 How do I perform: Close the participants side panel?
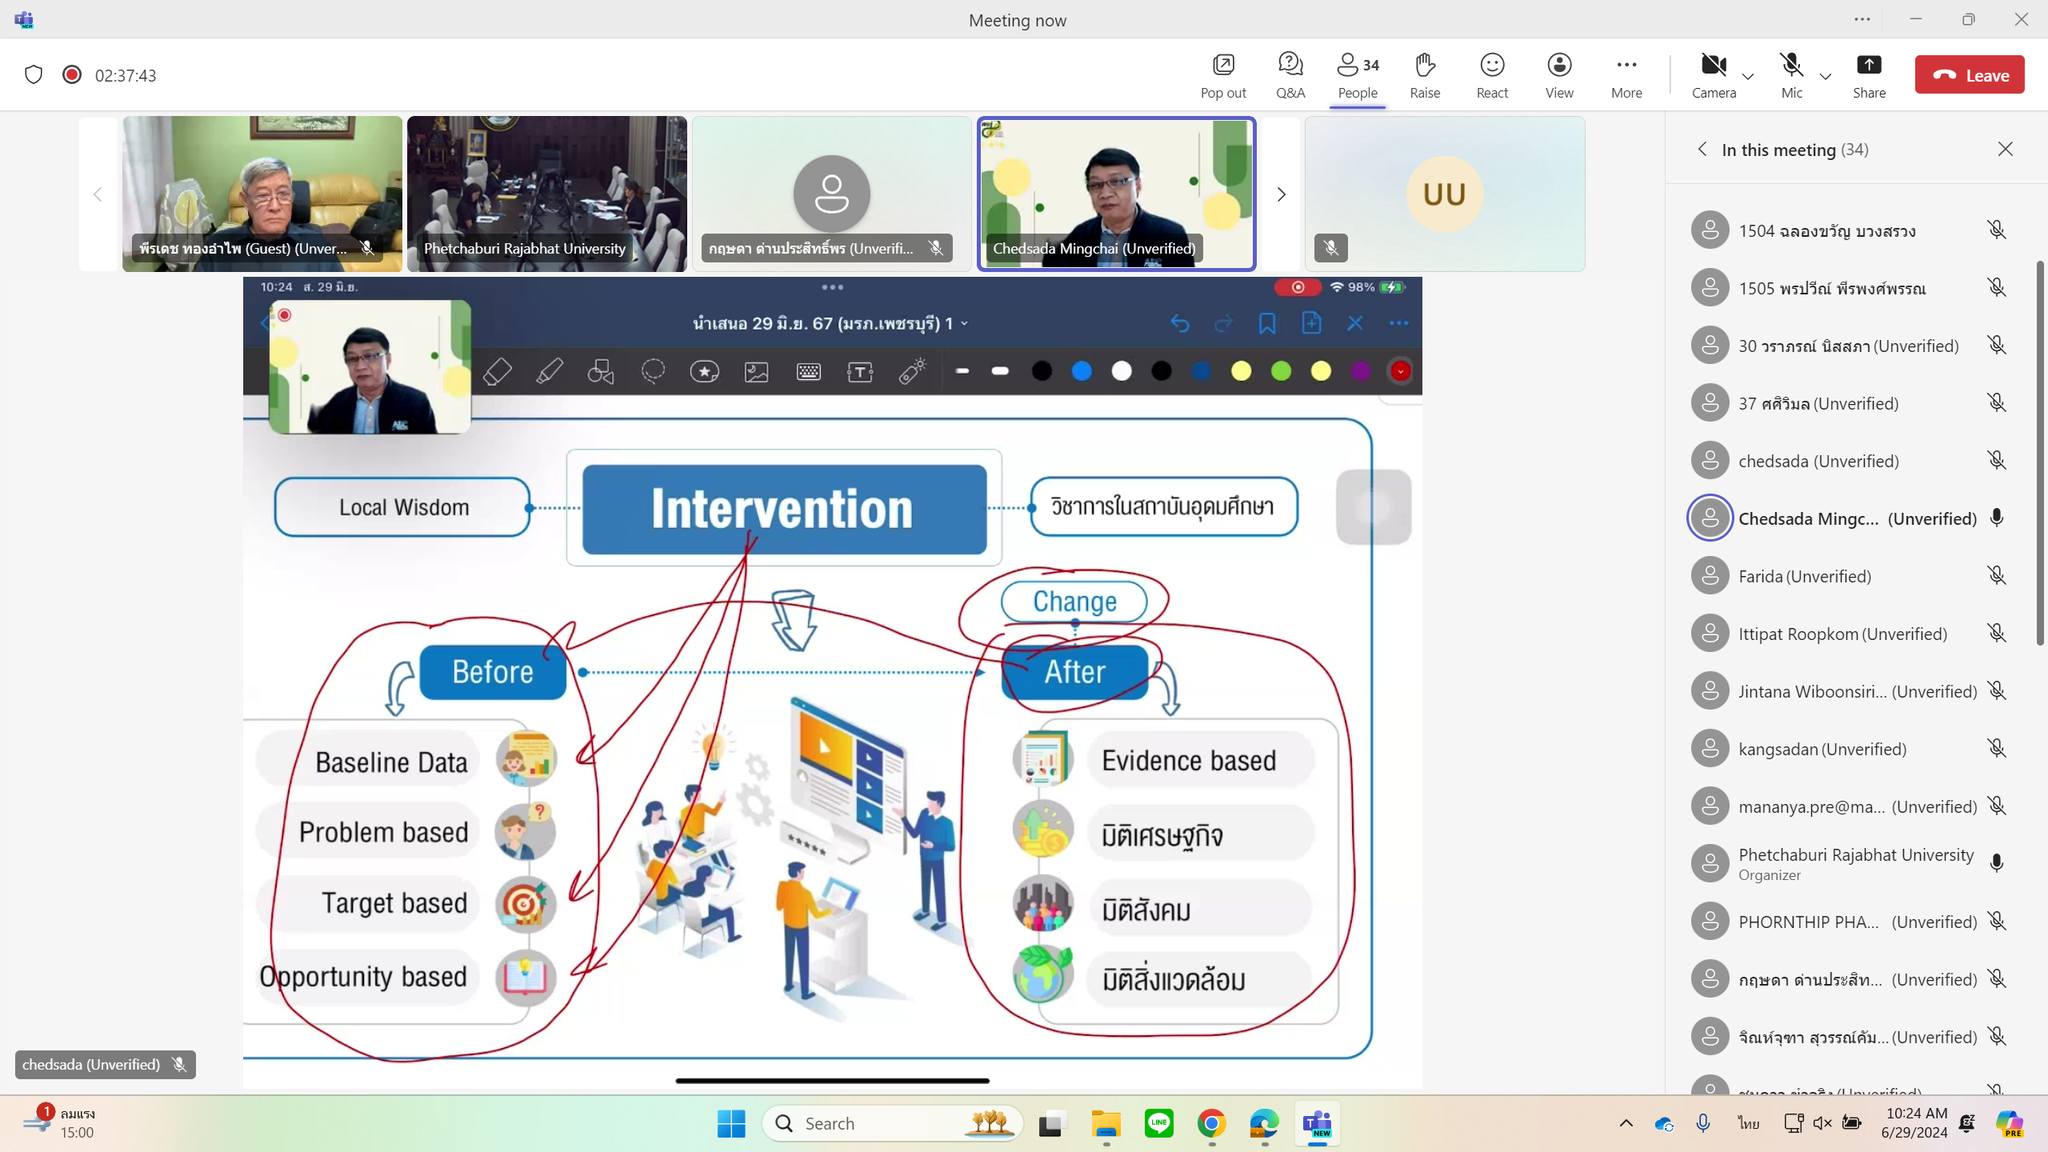[2005, 149]
